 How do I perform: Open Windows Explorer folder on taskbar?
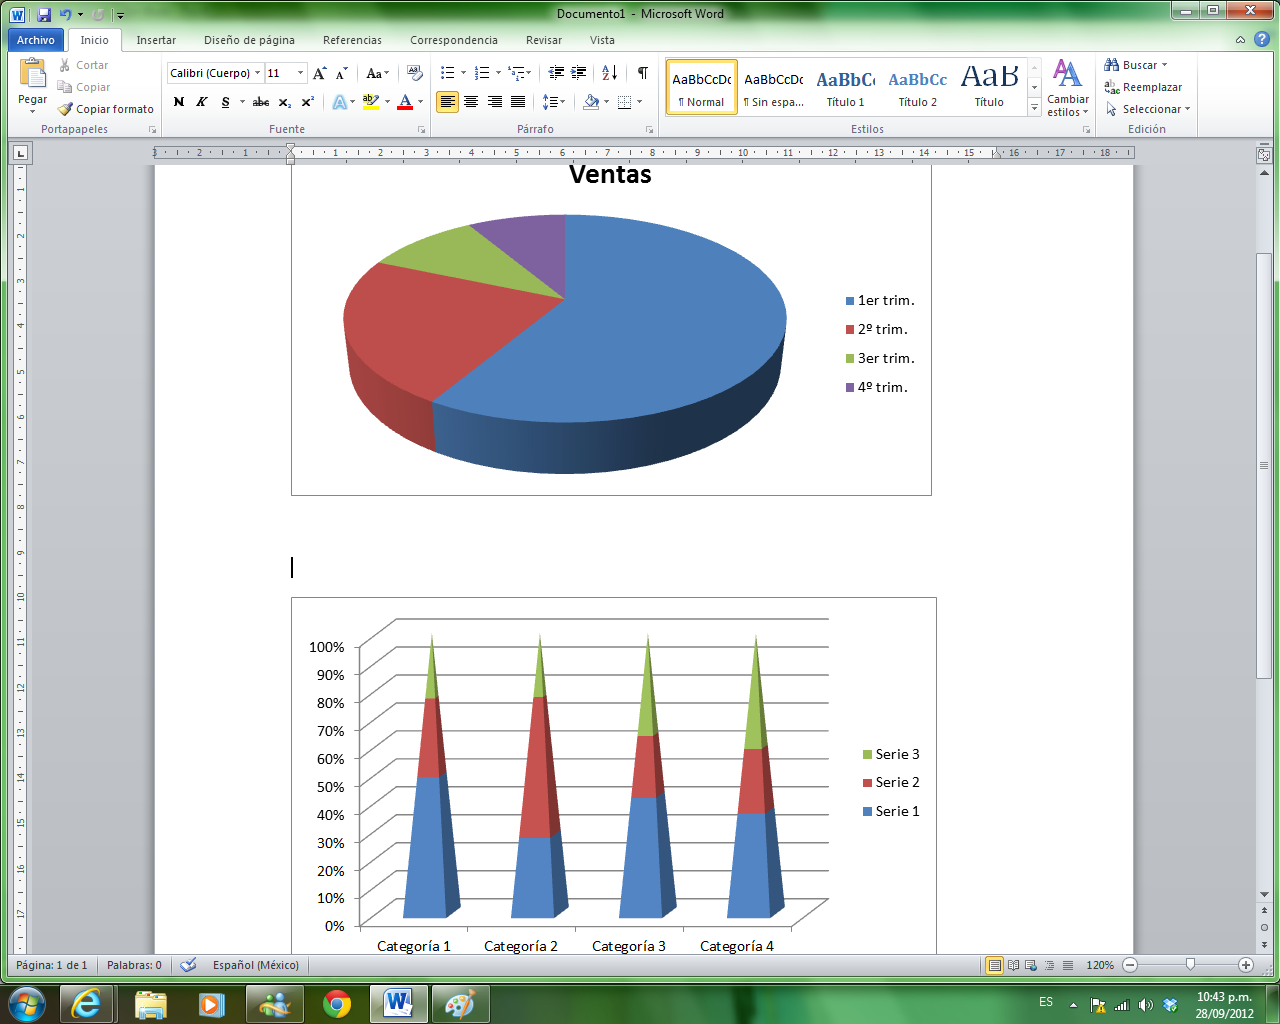coord(150,1003)
